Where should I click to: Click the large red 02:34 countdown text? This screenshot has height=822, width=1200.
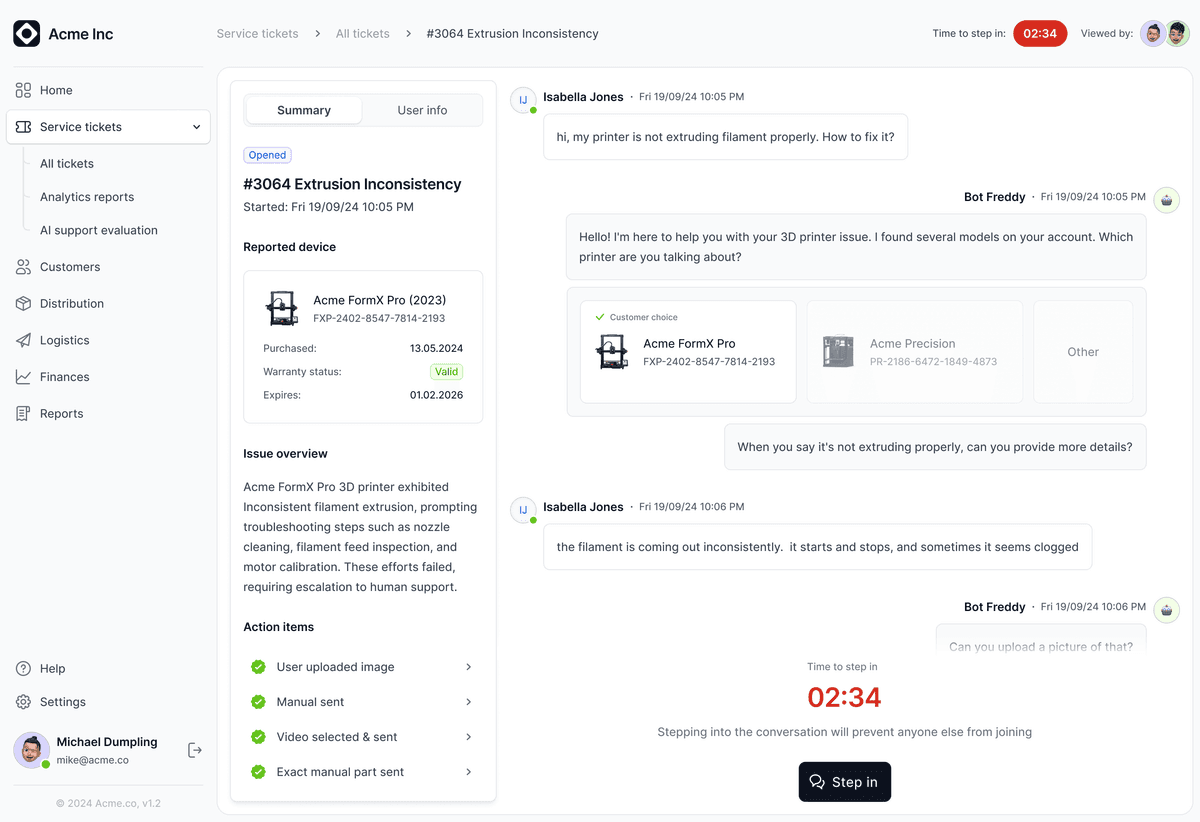[x=845, y=697]
